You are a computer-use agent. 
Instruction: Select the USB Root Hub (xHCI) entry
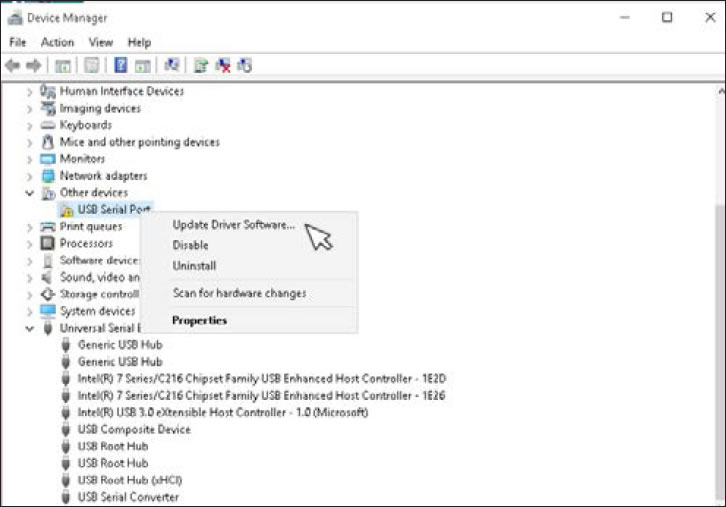[x=130, y=480]
